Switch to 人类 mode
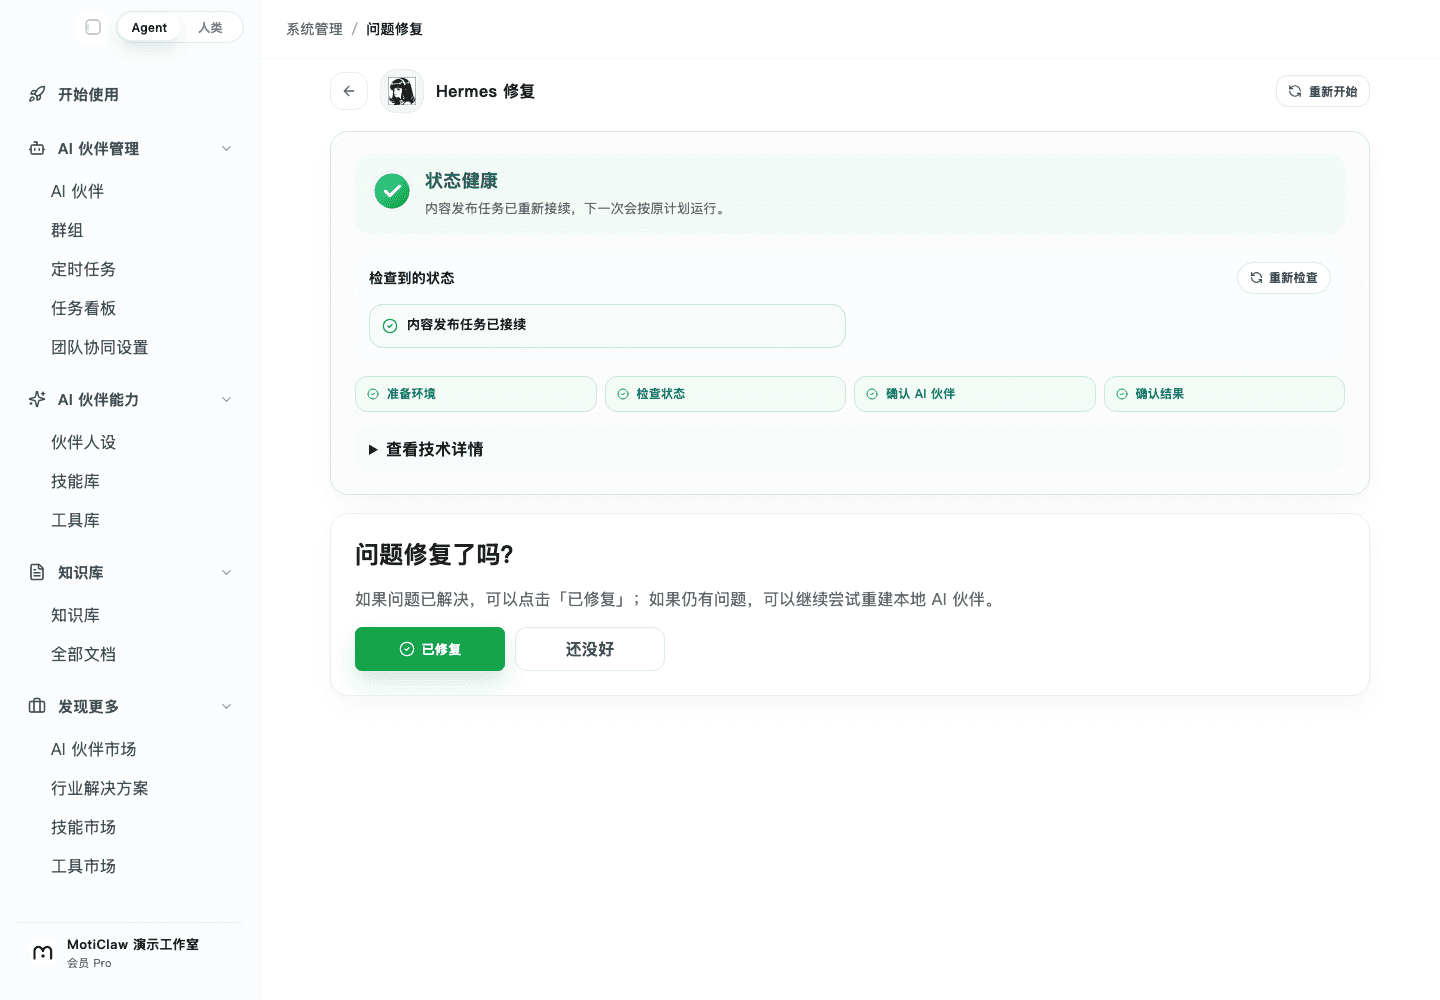This screenshot has height=1000, width=1440. click(x=210, y=27)
